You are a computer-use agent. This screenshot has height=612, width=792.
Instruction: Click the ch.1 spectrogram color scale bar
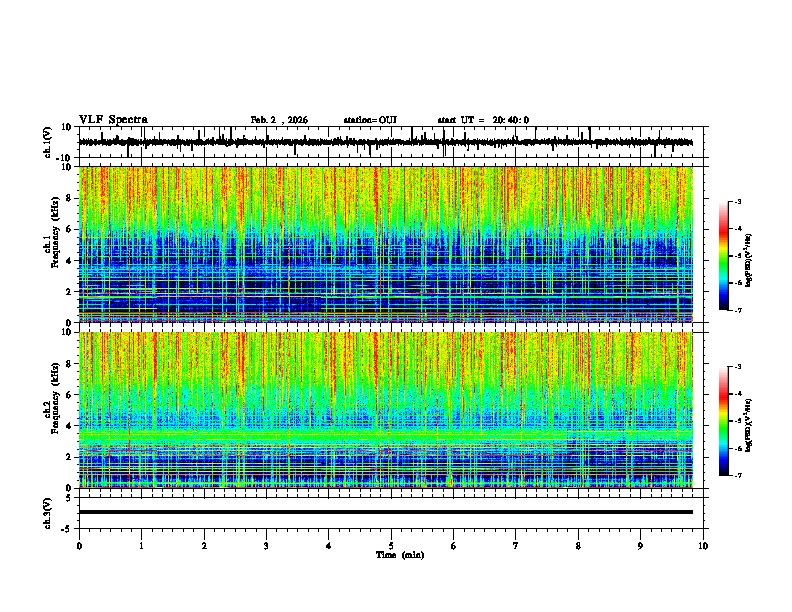point(724,256)
